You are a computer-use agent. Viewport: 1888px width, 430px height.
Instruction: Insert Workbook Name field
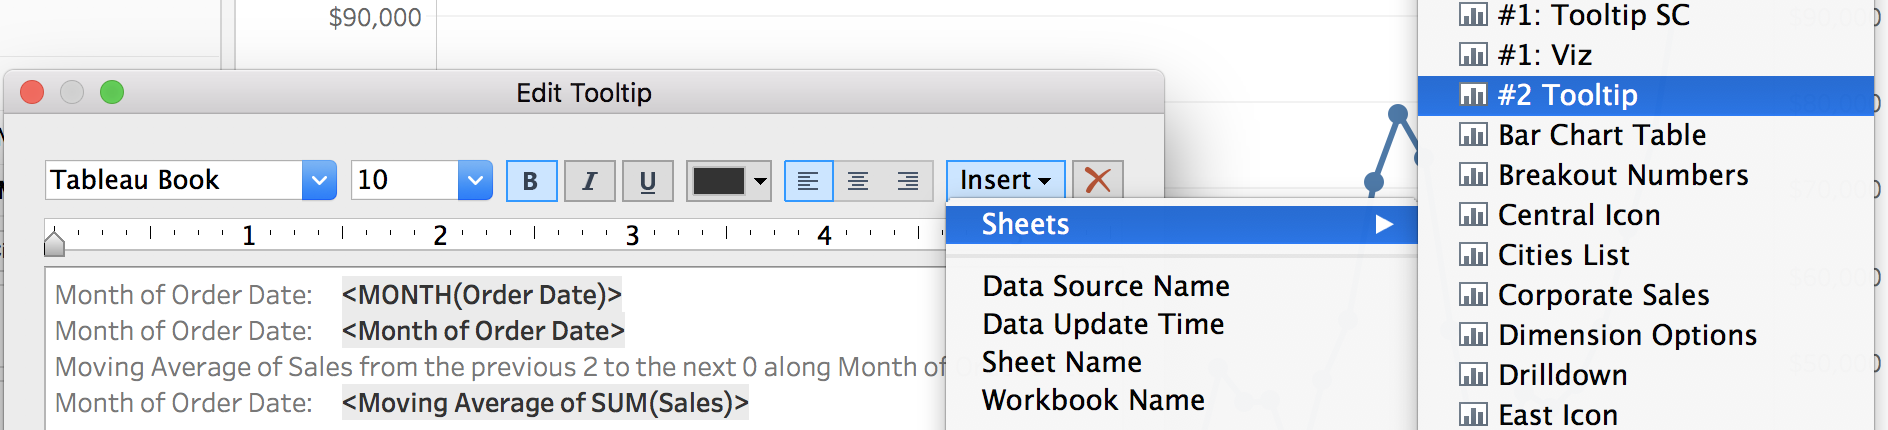coord(1093,400)
